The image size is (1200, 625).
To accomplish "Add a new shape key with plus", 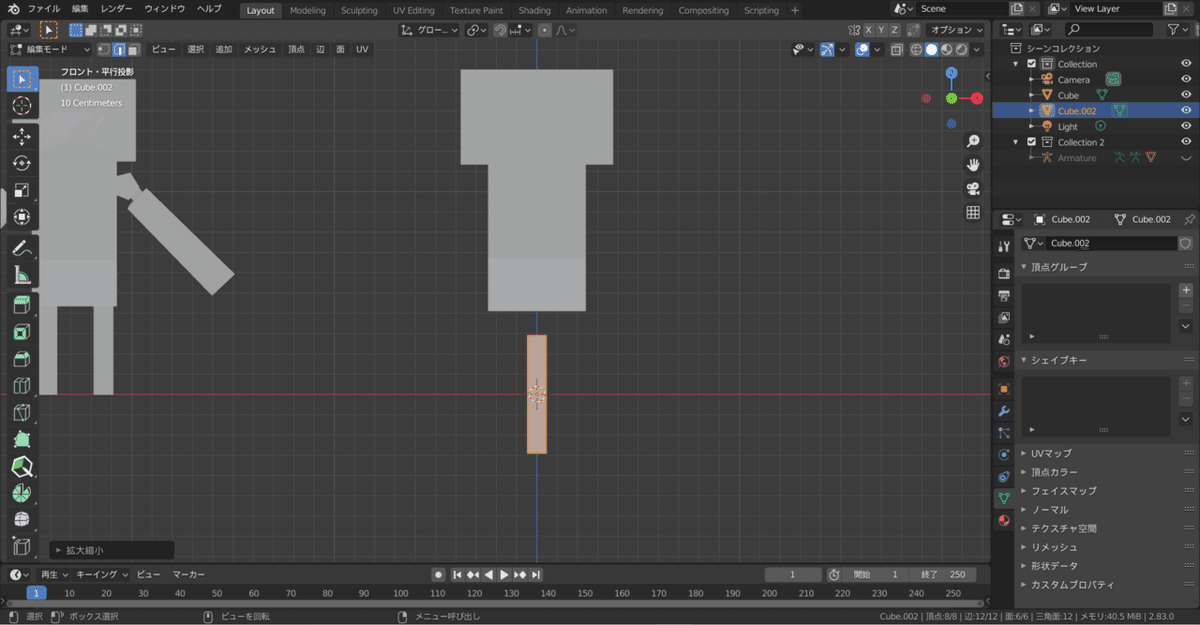I will (1186, 383).
